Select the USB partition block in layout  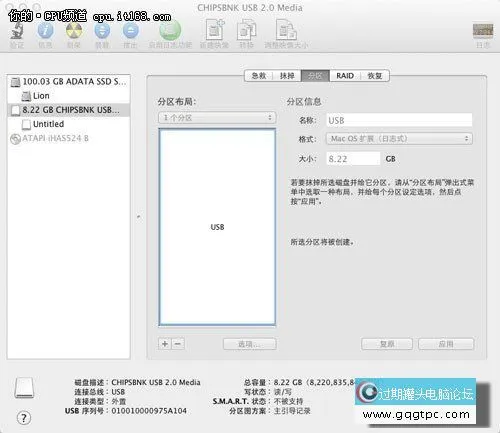click(x=217, y=227)
